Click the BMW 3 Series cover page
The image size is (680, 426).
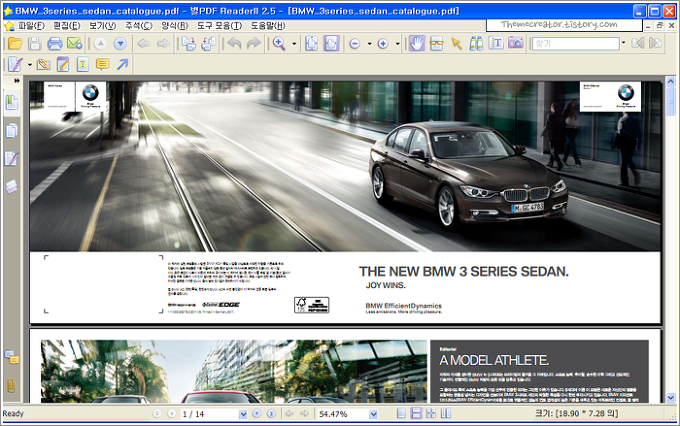pos(345,202)
